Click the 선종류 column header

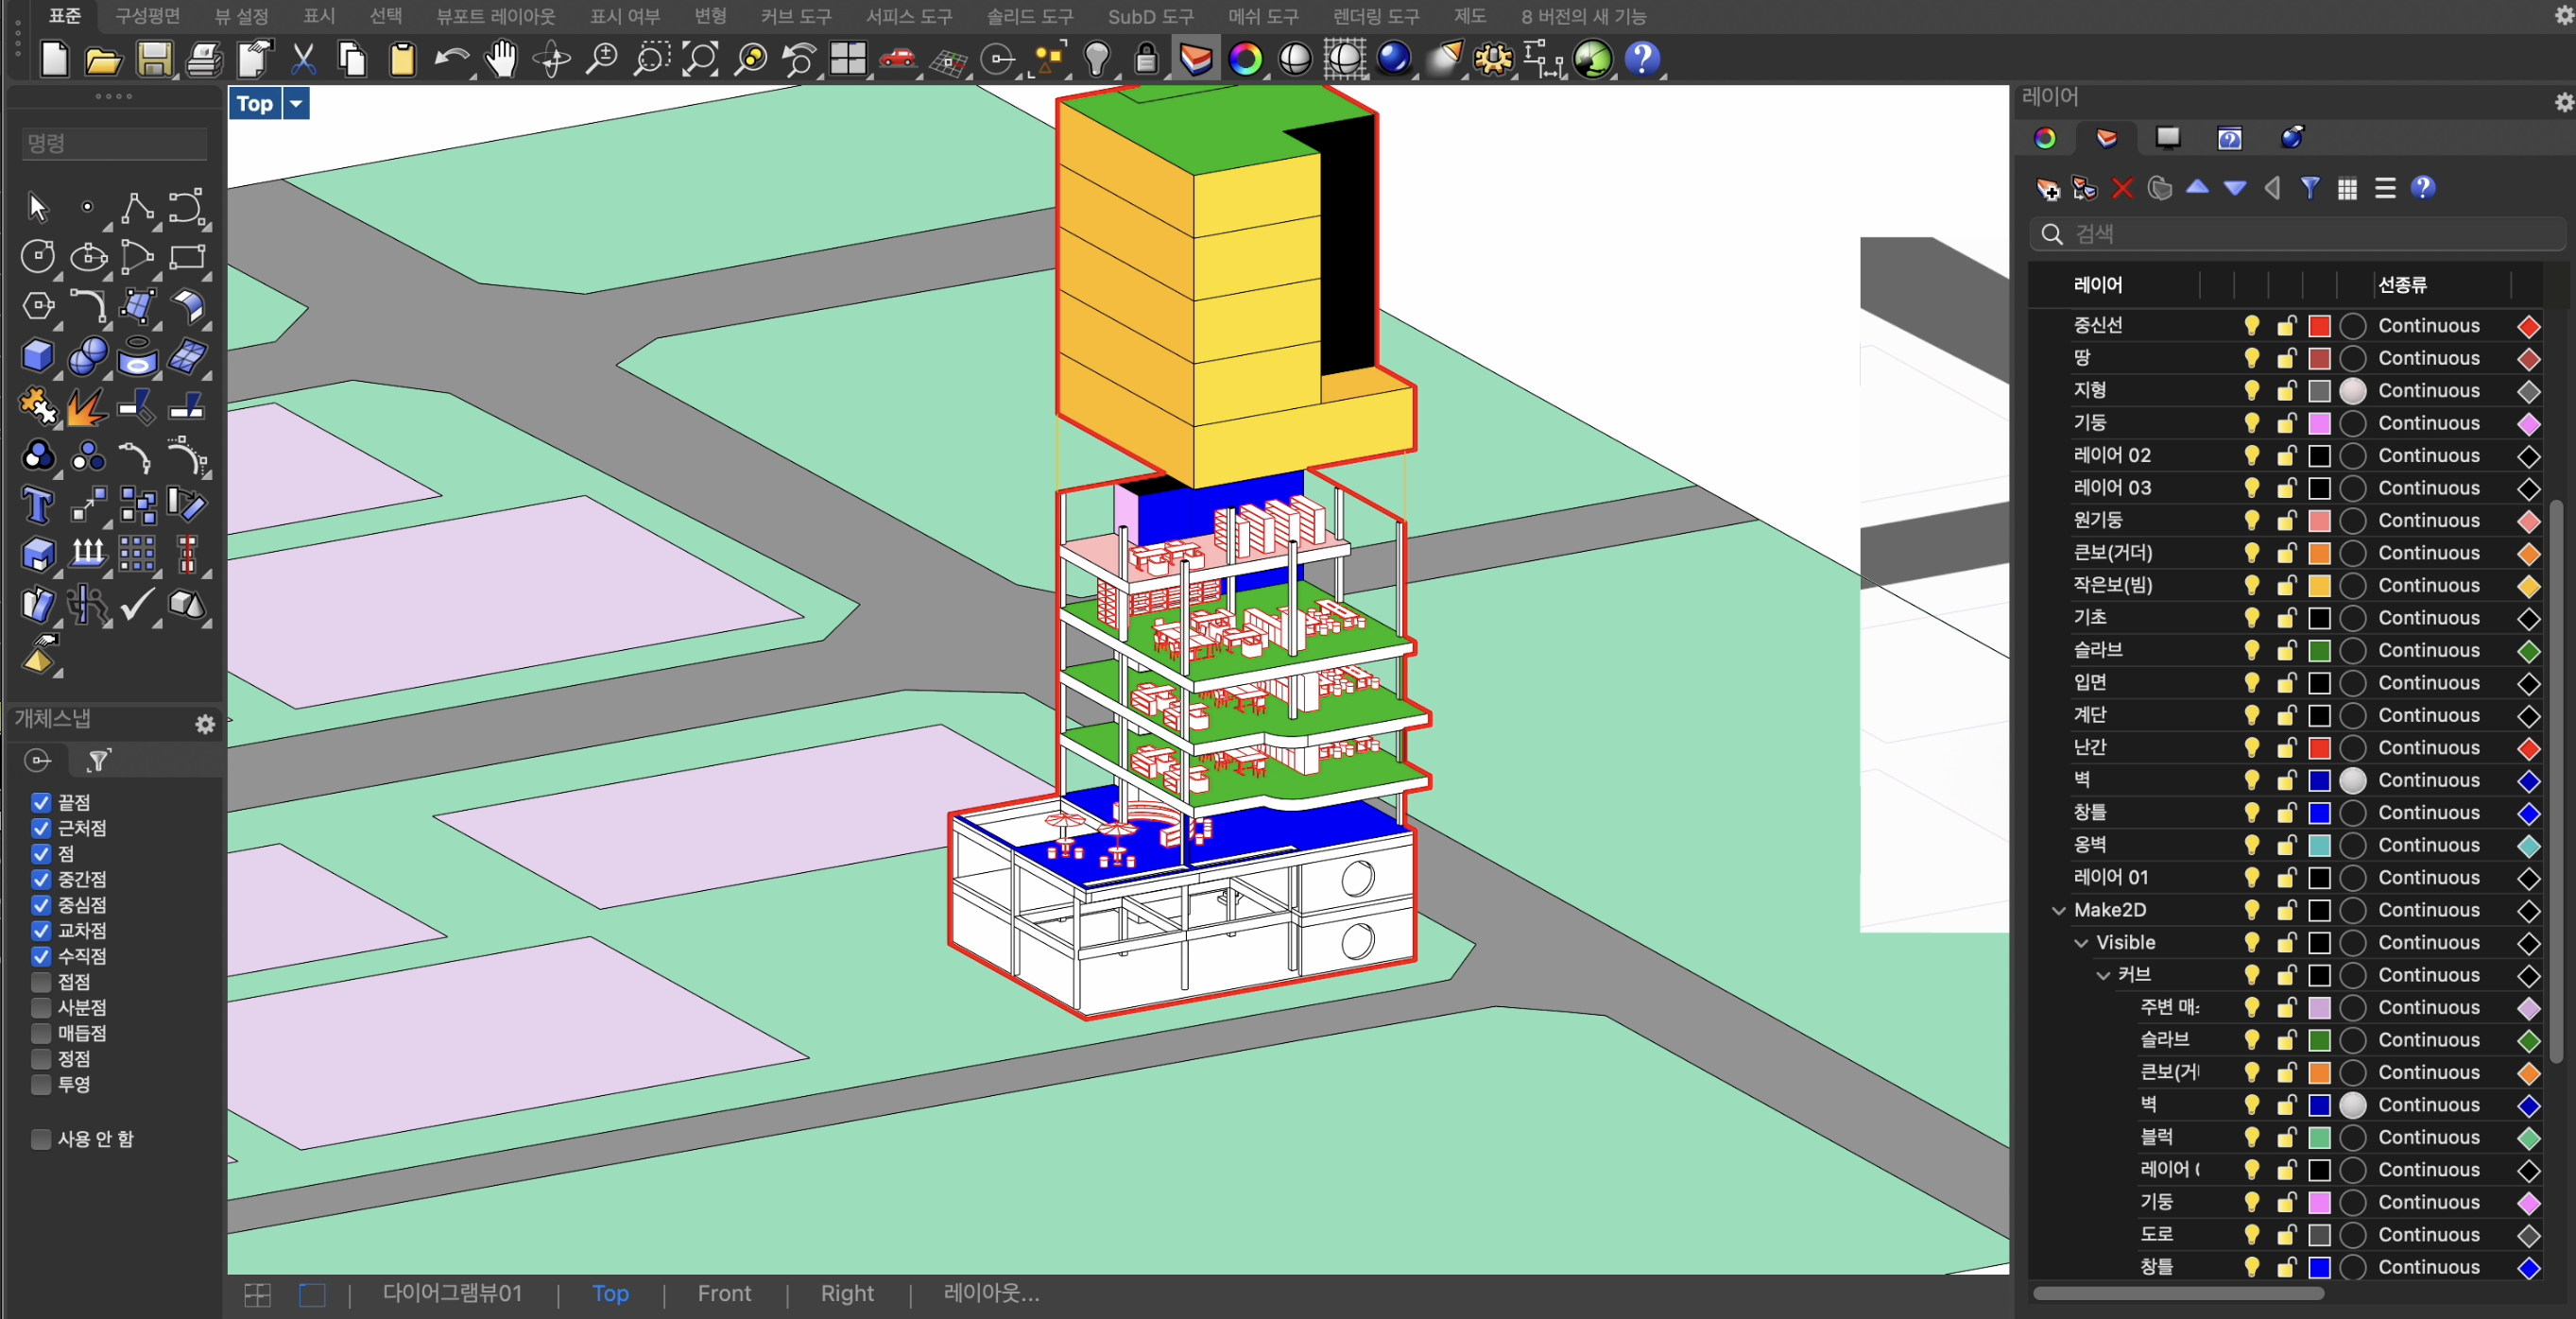(x=2402, y=285)
